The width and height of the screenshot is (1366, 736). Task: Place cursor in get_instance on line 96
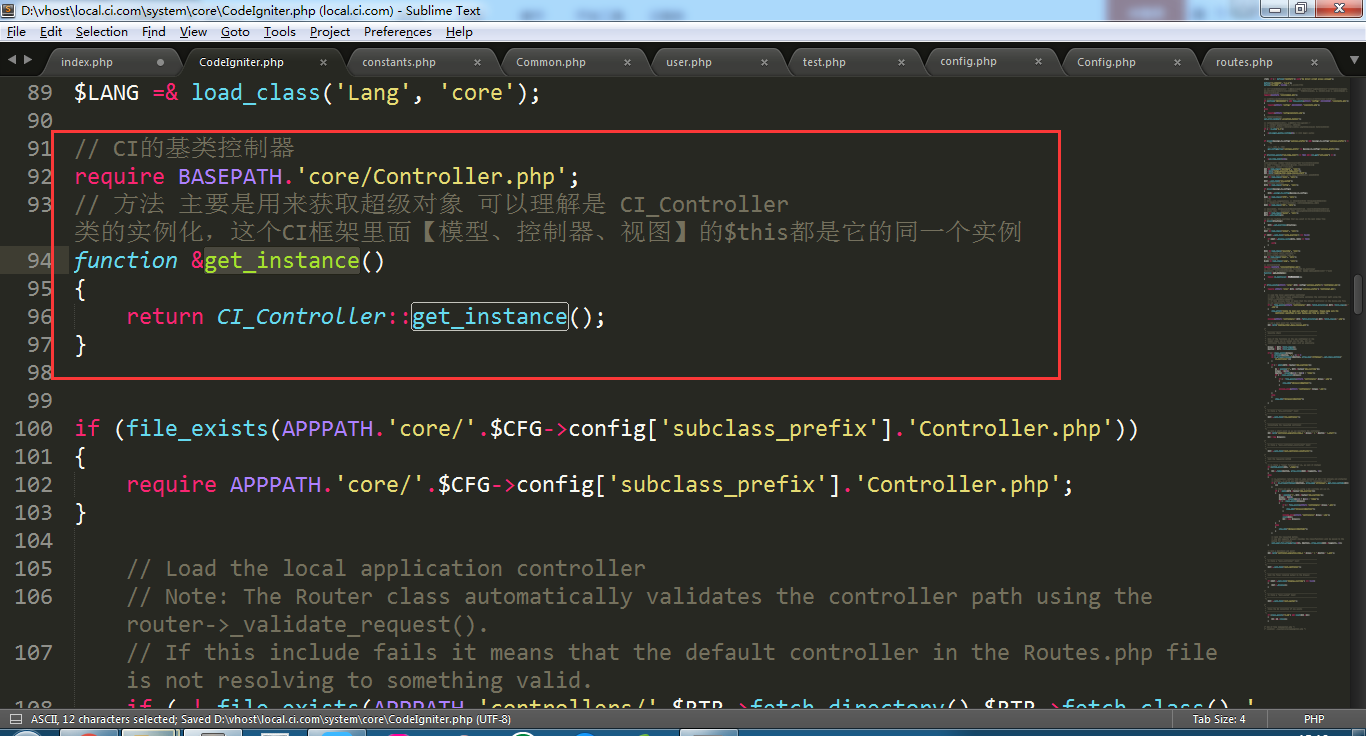point(489,317)
